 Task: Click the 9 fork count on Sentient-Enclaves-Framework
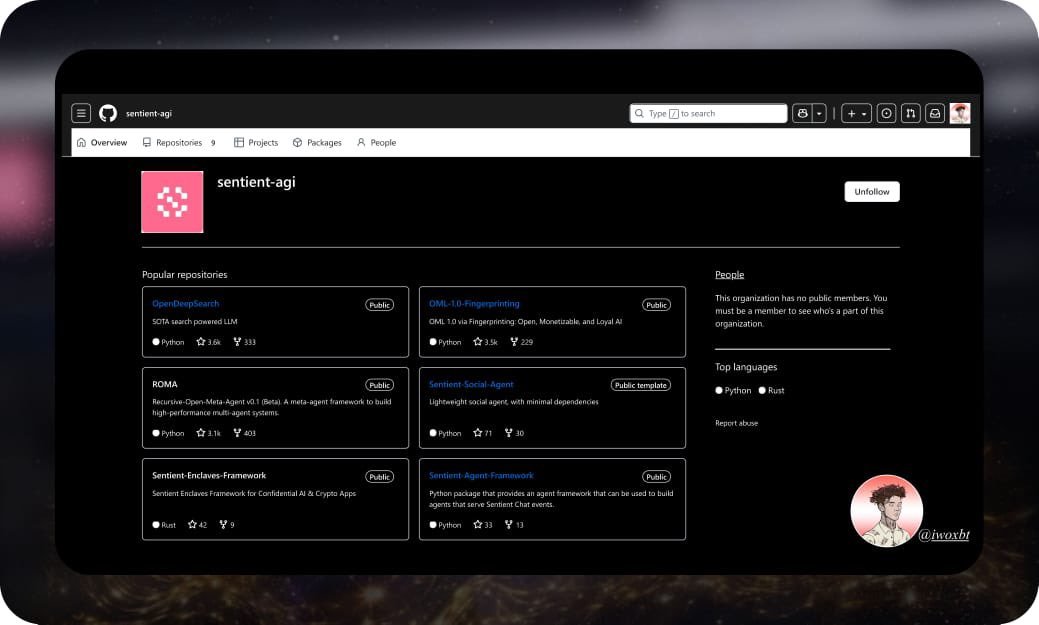pyautogui.click(x=227, y=524)
